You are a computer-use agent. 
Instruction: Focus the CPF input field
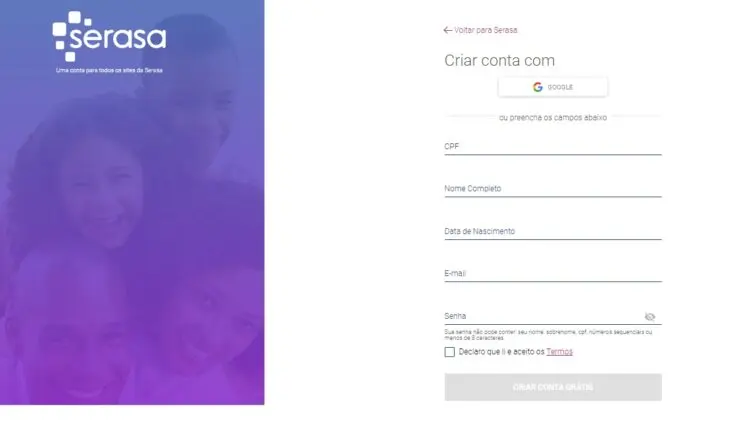tap(552, 147)
